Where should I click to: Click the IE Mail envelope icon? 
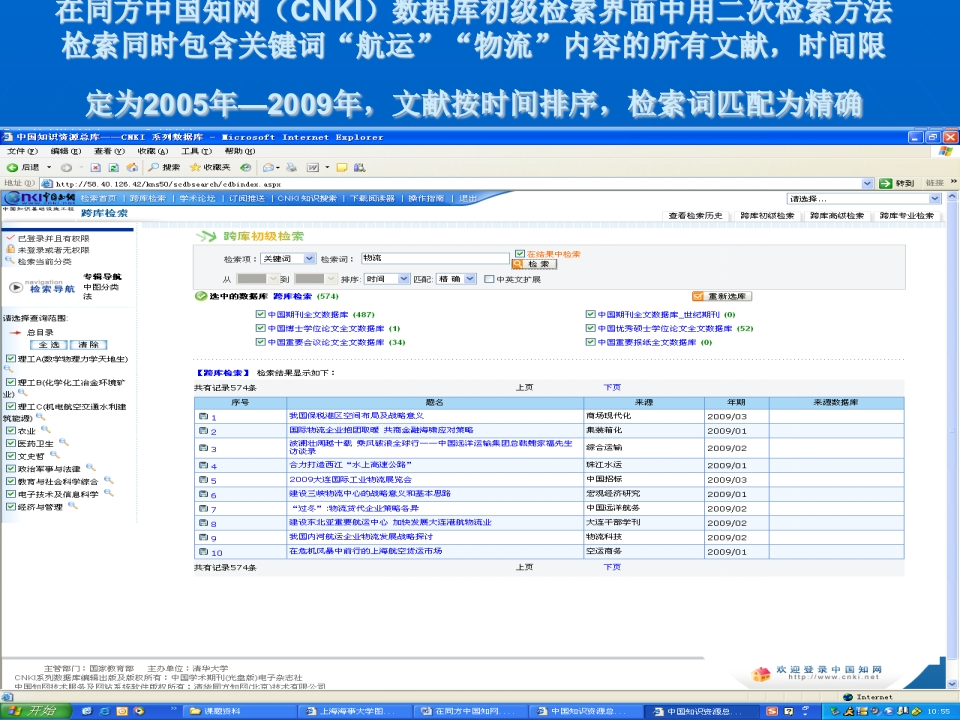268,167
